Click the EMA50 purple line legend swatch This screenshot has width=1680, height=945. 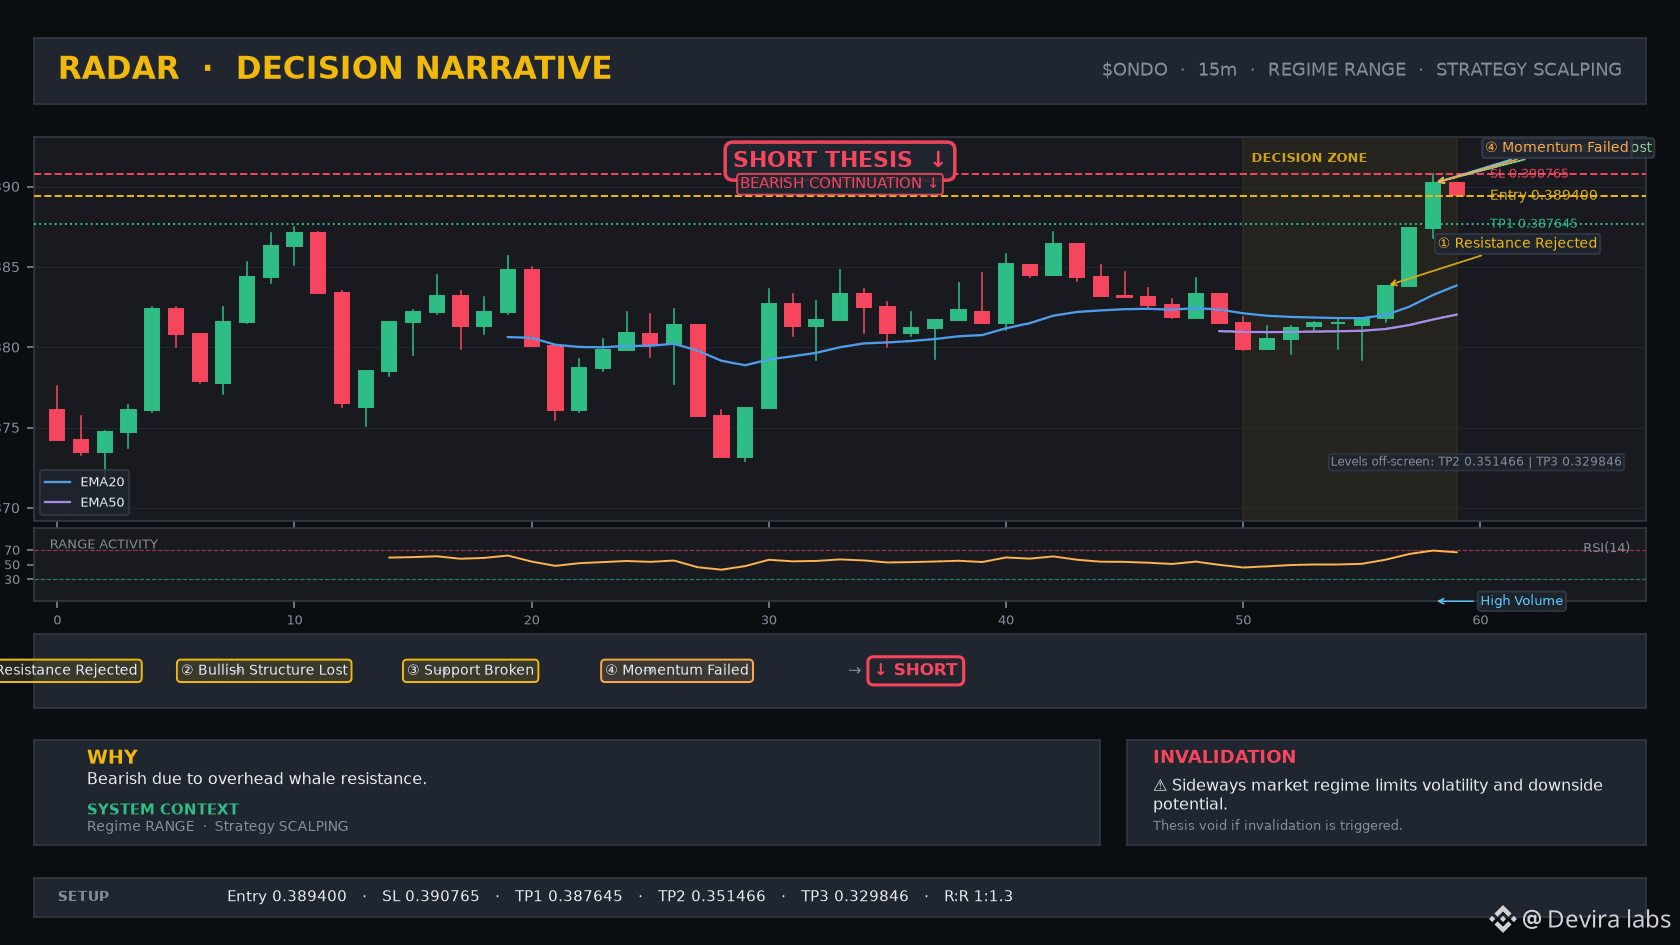(x=58, y=503)
